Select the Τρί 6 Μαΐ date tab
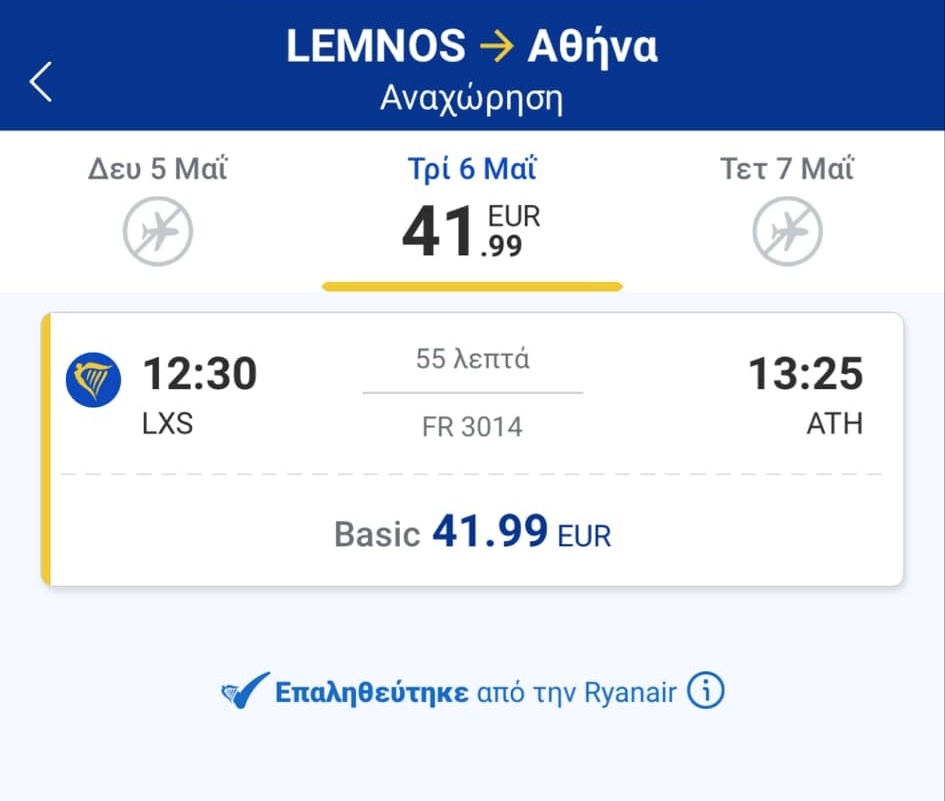The width and height of the screenshot is (945, 801). (x=472, y=169)
